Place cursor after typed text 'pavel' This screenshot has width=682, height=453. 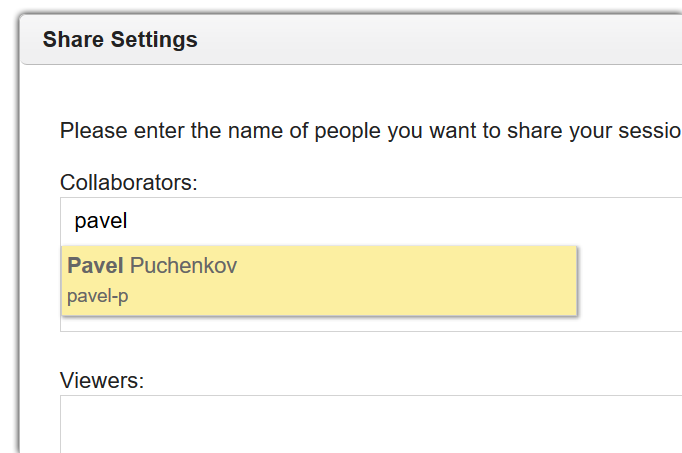(129, 221)
